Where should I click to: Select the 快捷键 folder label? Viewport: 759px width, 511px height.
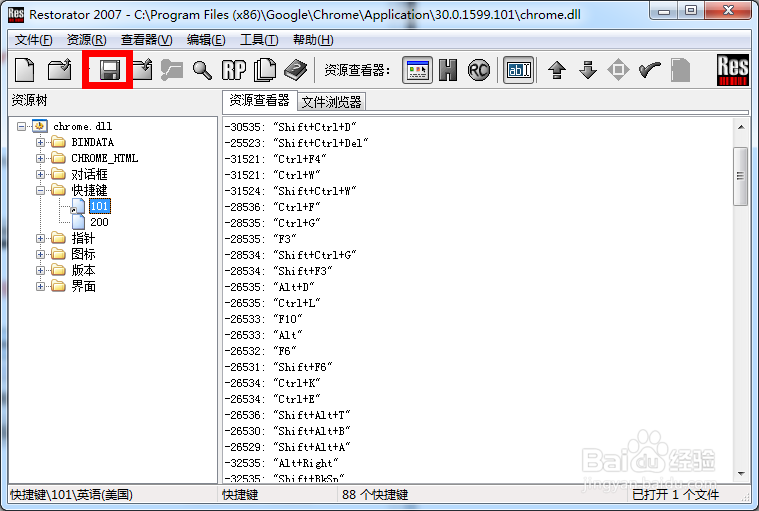(x=89, y=190)
